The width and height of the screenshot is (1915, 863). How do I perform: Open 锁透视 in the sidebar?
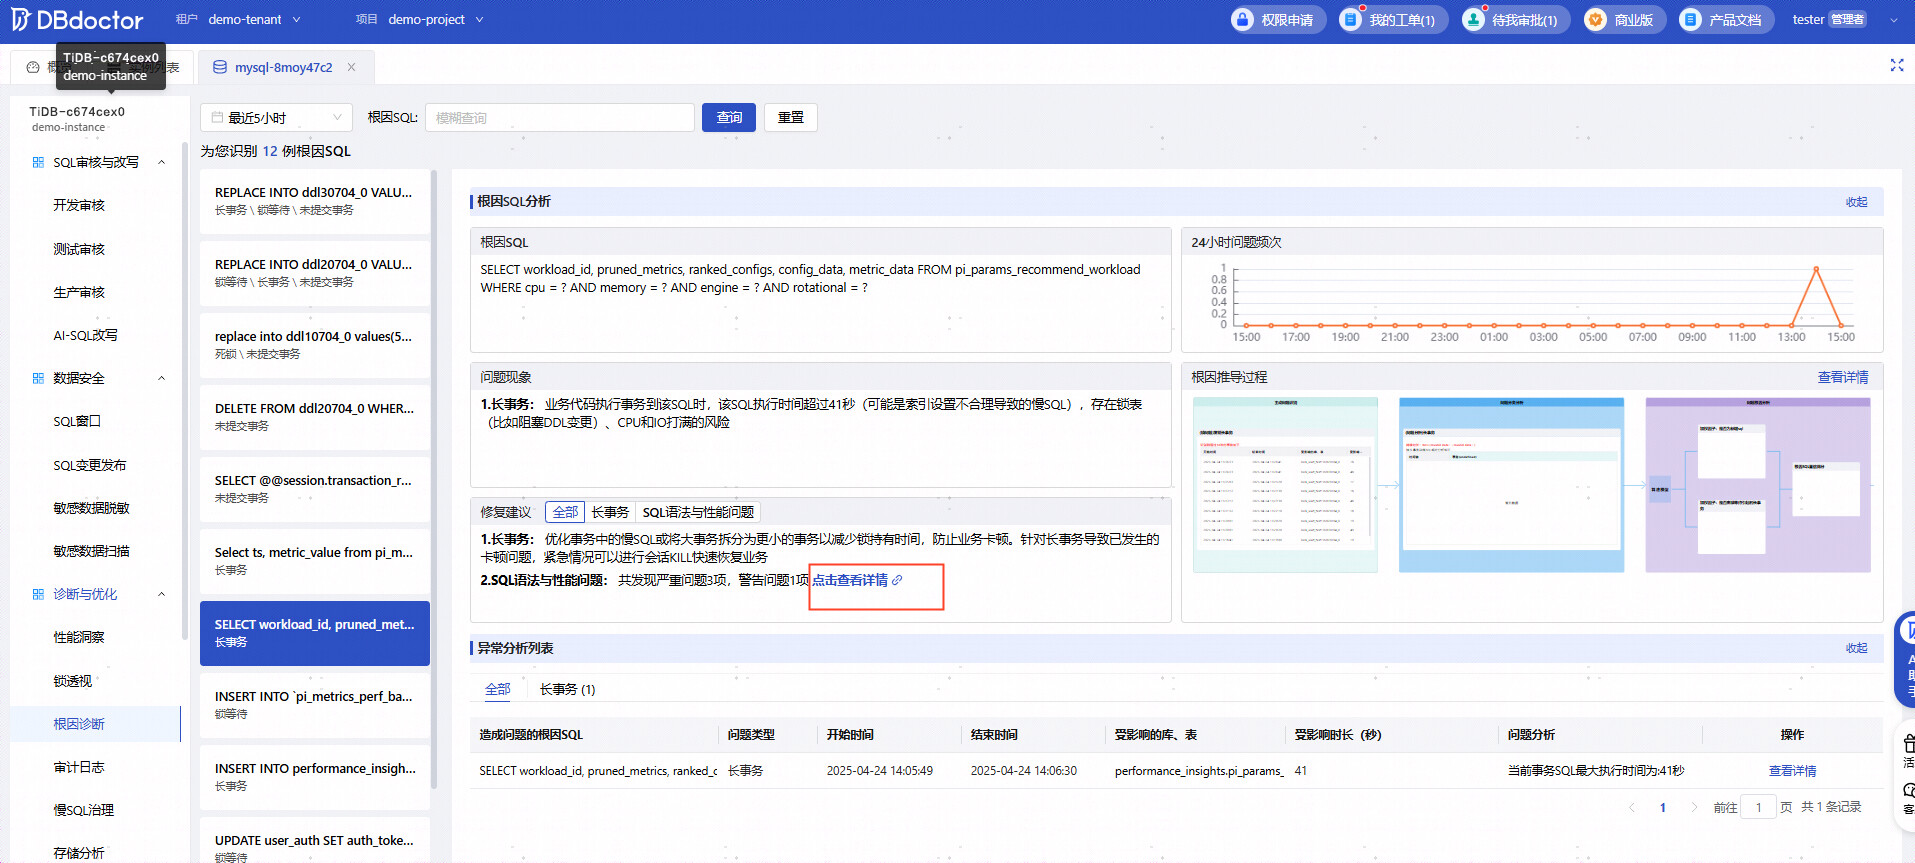72,681
